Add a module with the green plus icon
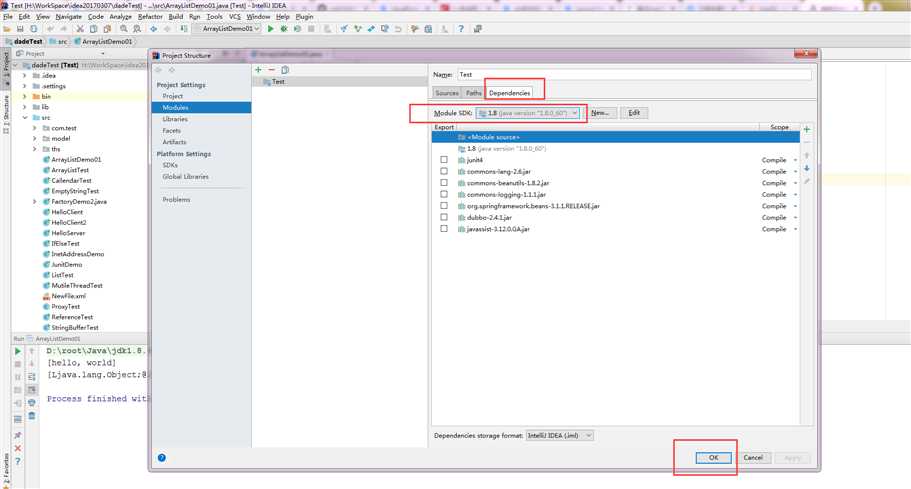Image resolution: width=911 pixels, height=489 pixels. [258, 69]
